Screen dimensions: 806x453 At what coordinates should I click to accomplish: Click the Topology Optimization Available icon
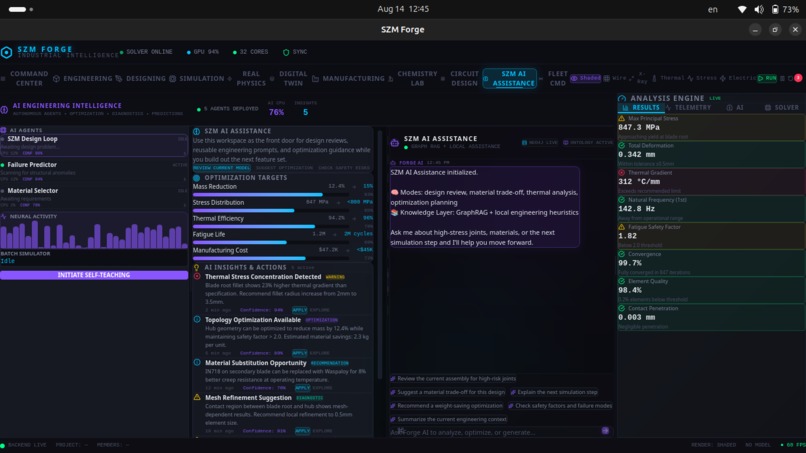[x=197, y=320]
